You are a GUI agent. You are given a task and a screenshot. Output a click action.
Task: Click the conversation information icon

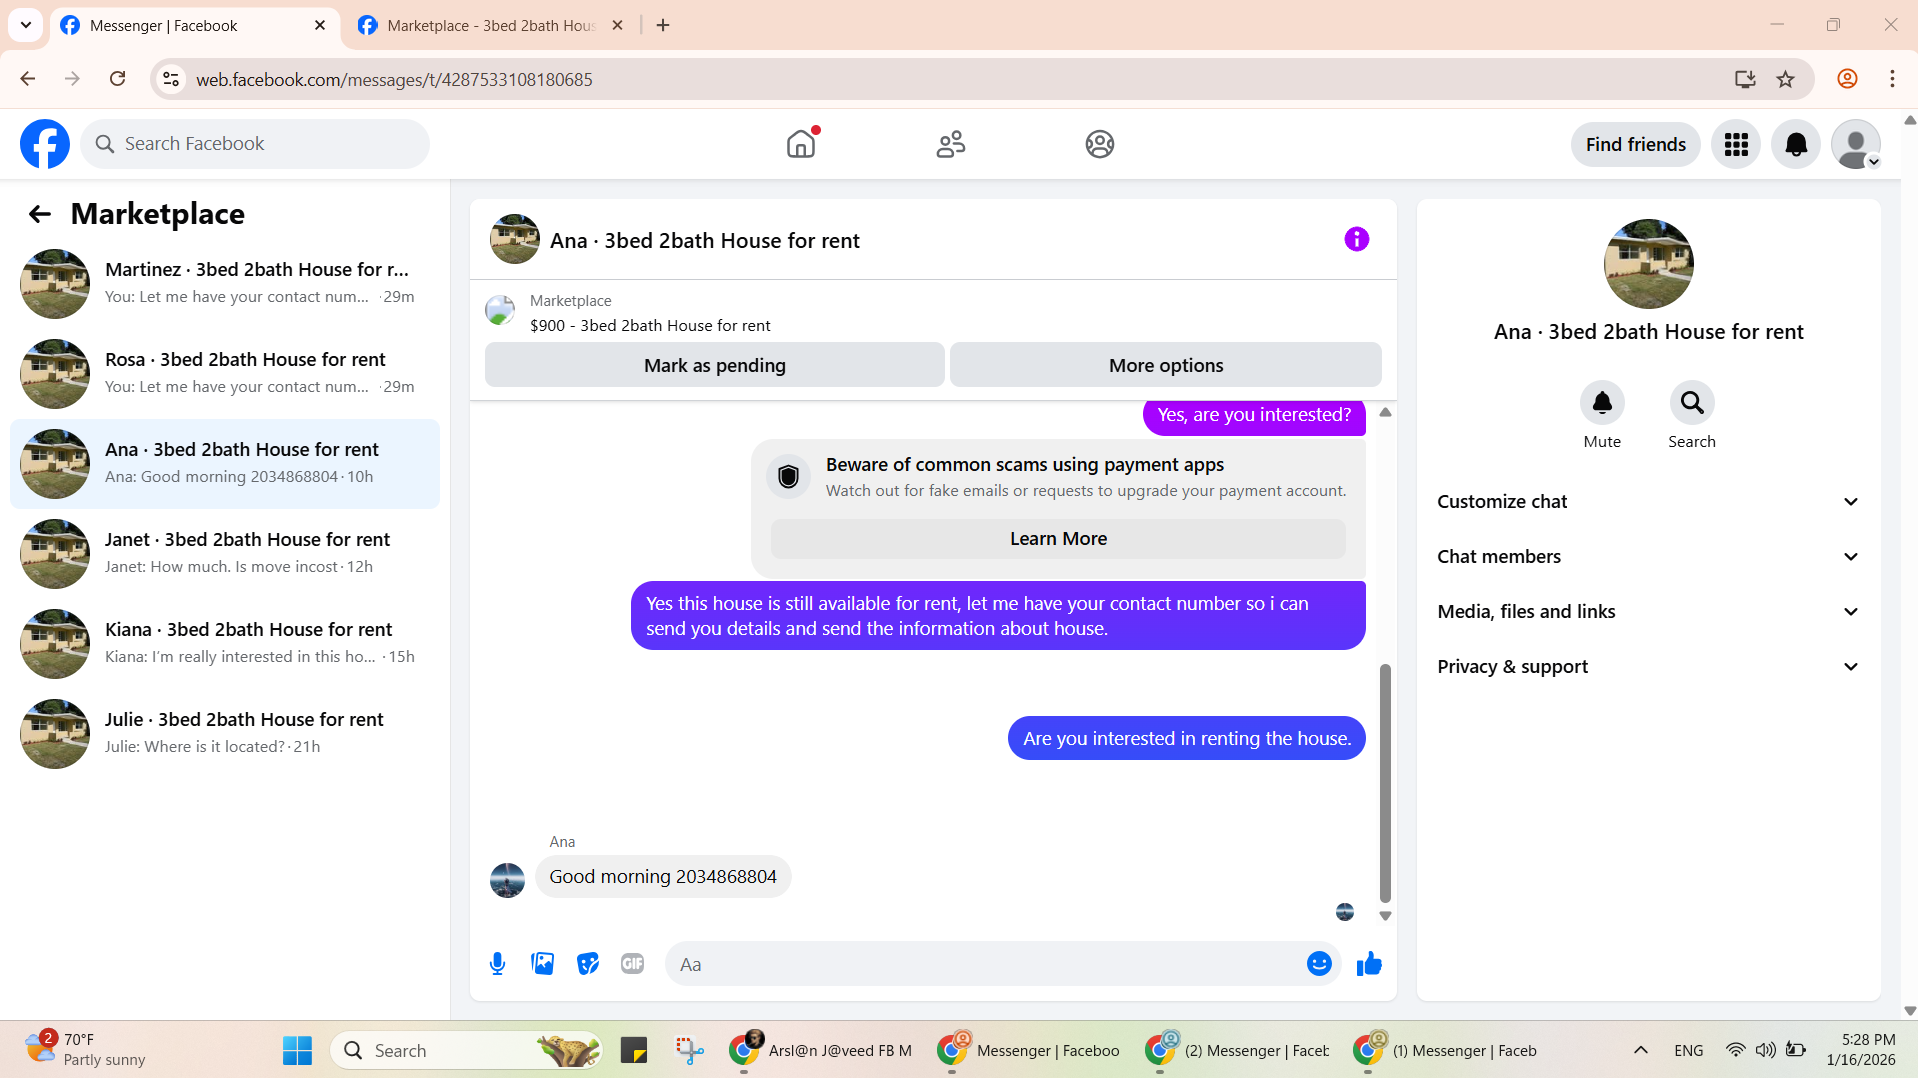(x=1356, y=239)
